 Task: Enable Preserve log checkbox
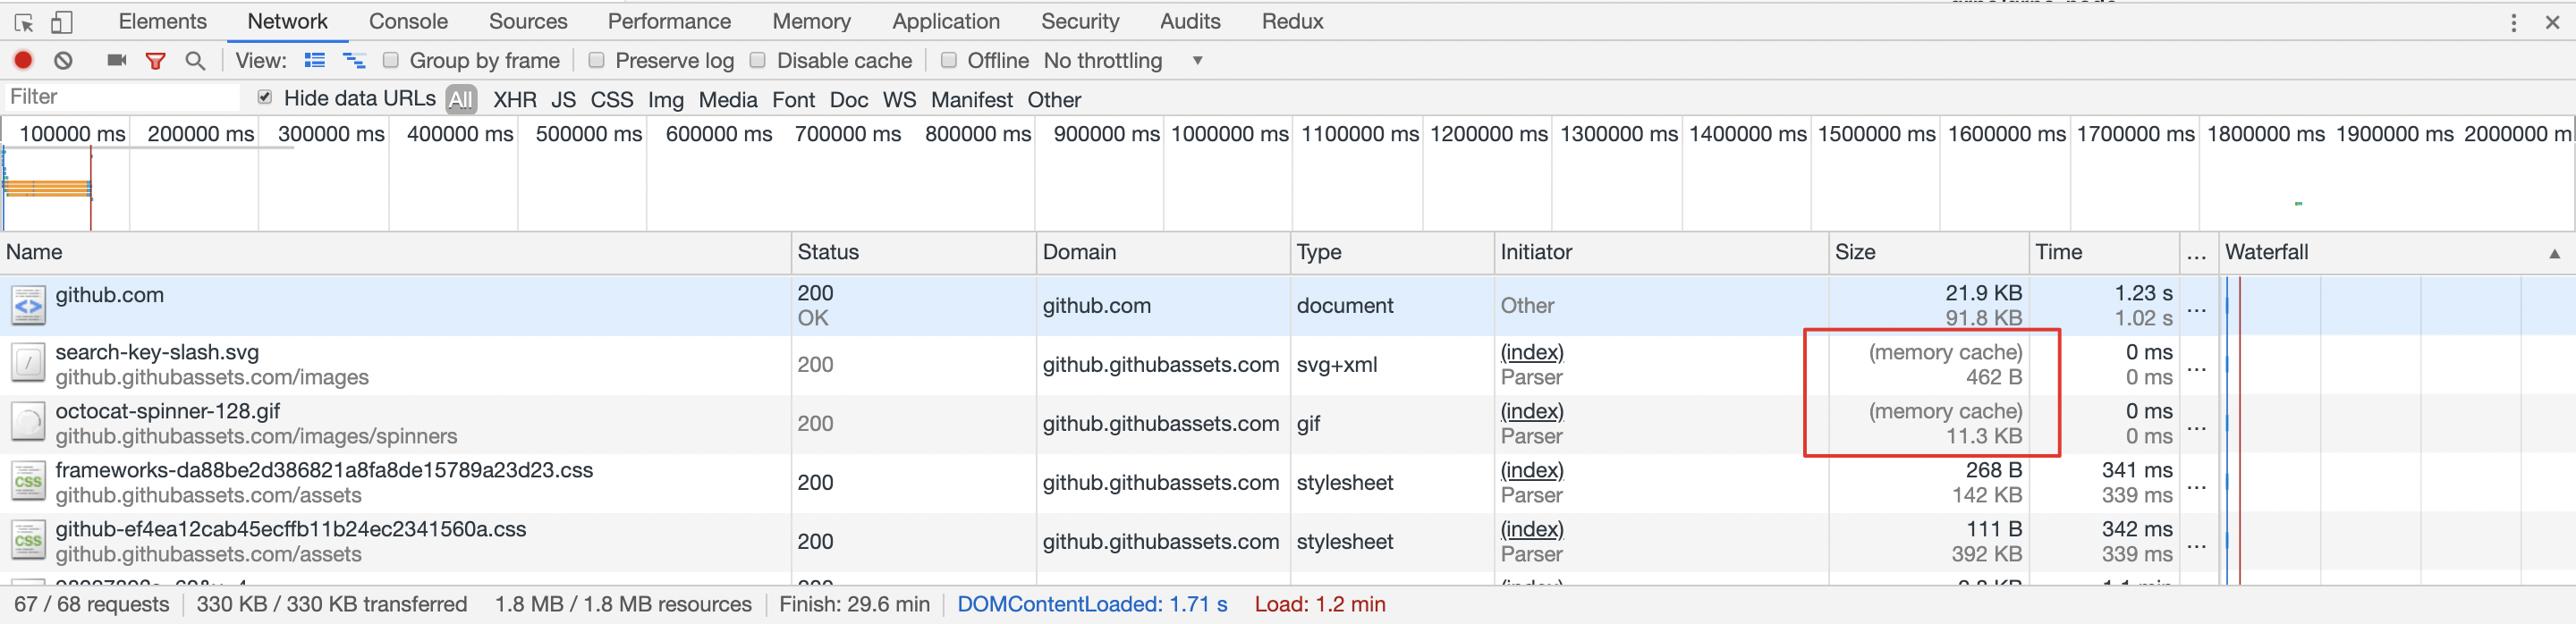tap(597, 61)
